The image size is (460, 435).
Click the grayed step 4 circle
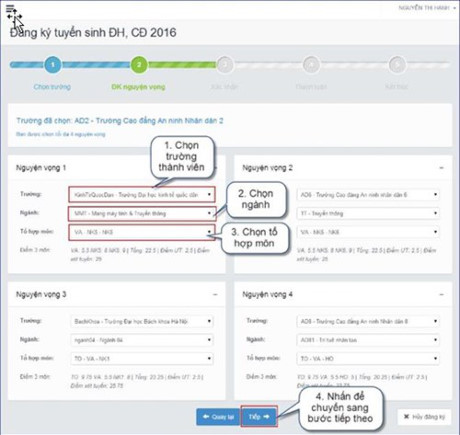pyautogui.click(x=311, y=64)
